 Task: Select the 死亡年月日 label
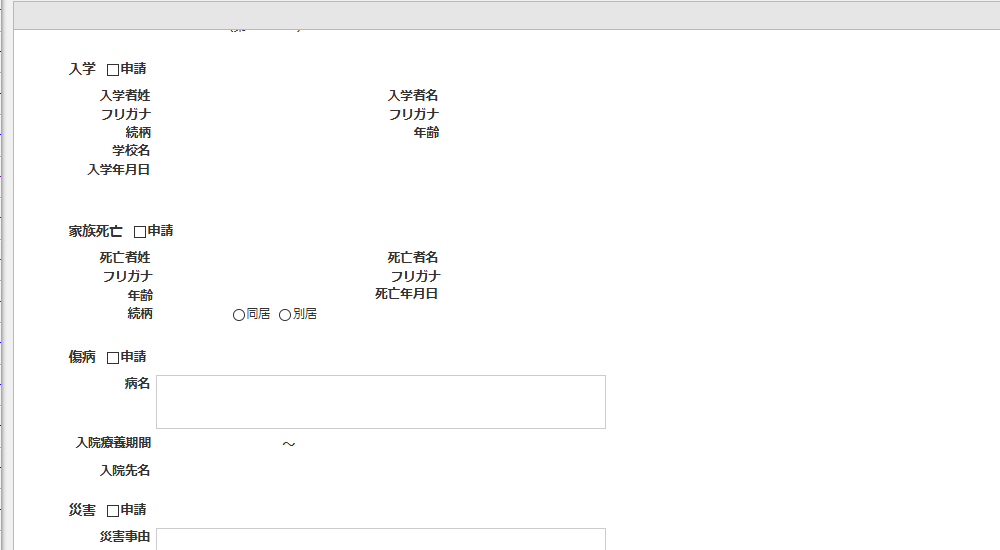tap(407, 294)
